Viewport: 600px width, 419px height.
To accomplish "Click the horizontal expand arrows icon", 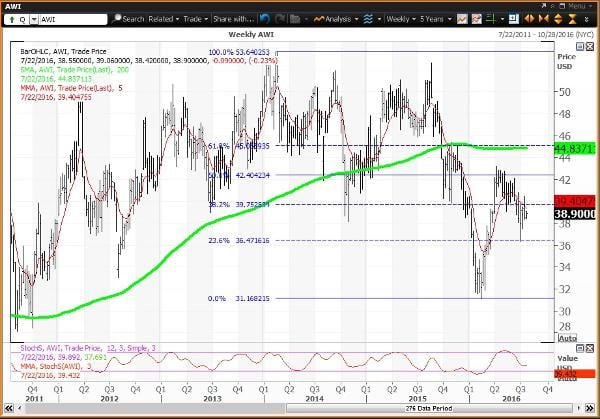I will coord(529,19).
